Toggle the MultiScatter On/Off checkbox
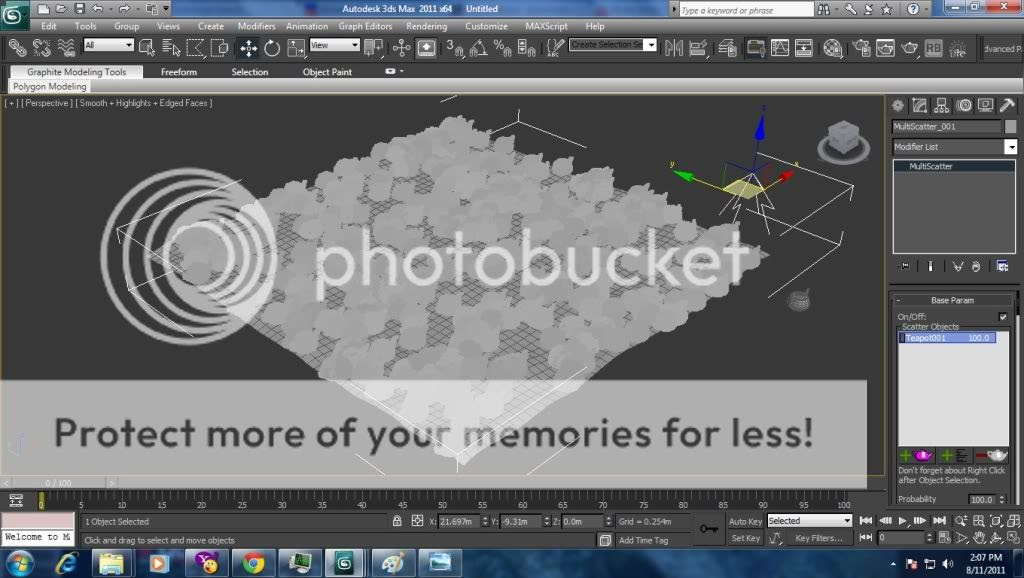 1003,317
